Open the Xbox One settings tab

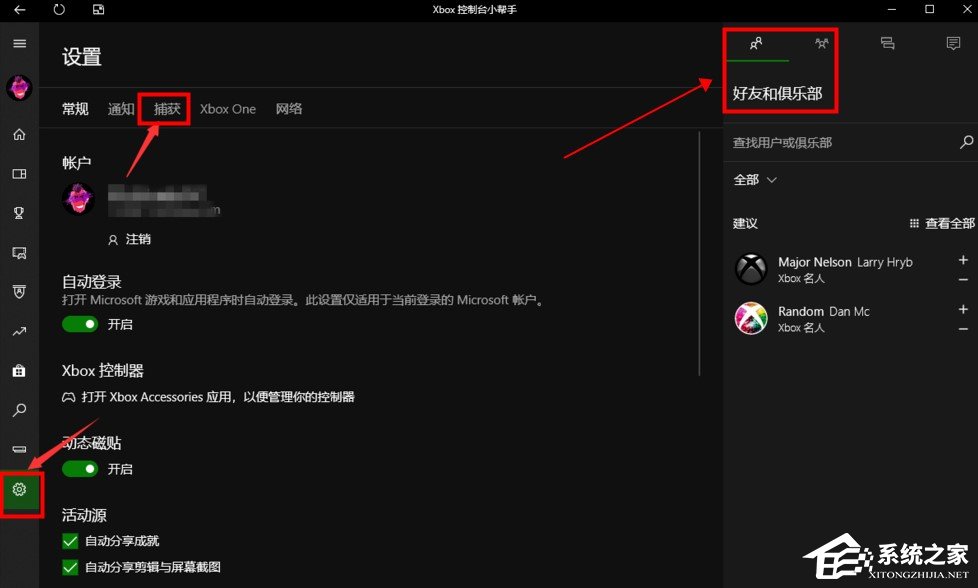click(x=227, y=108)
